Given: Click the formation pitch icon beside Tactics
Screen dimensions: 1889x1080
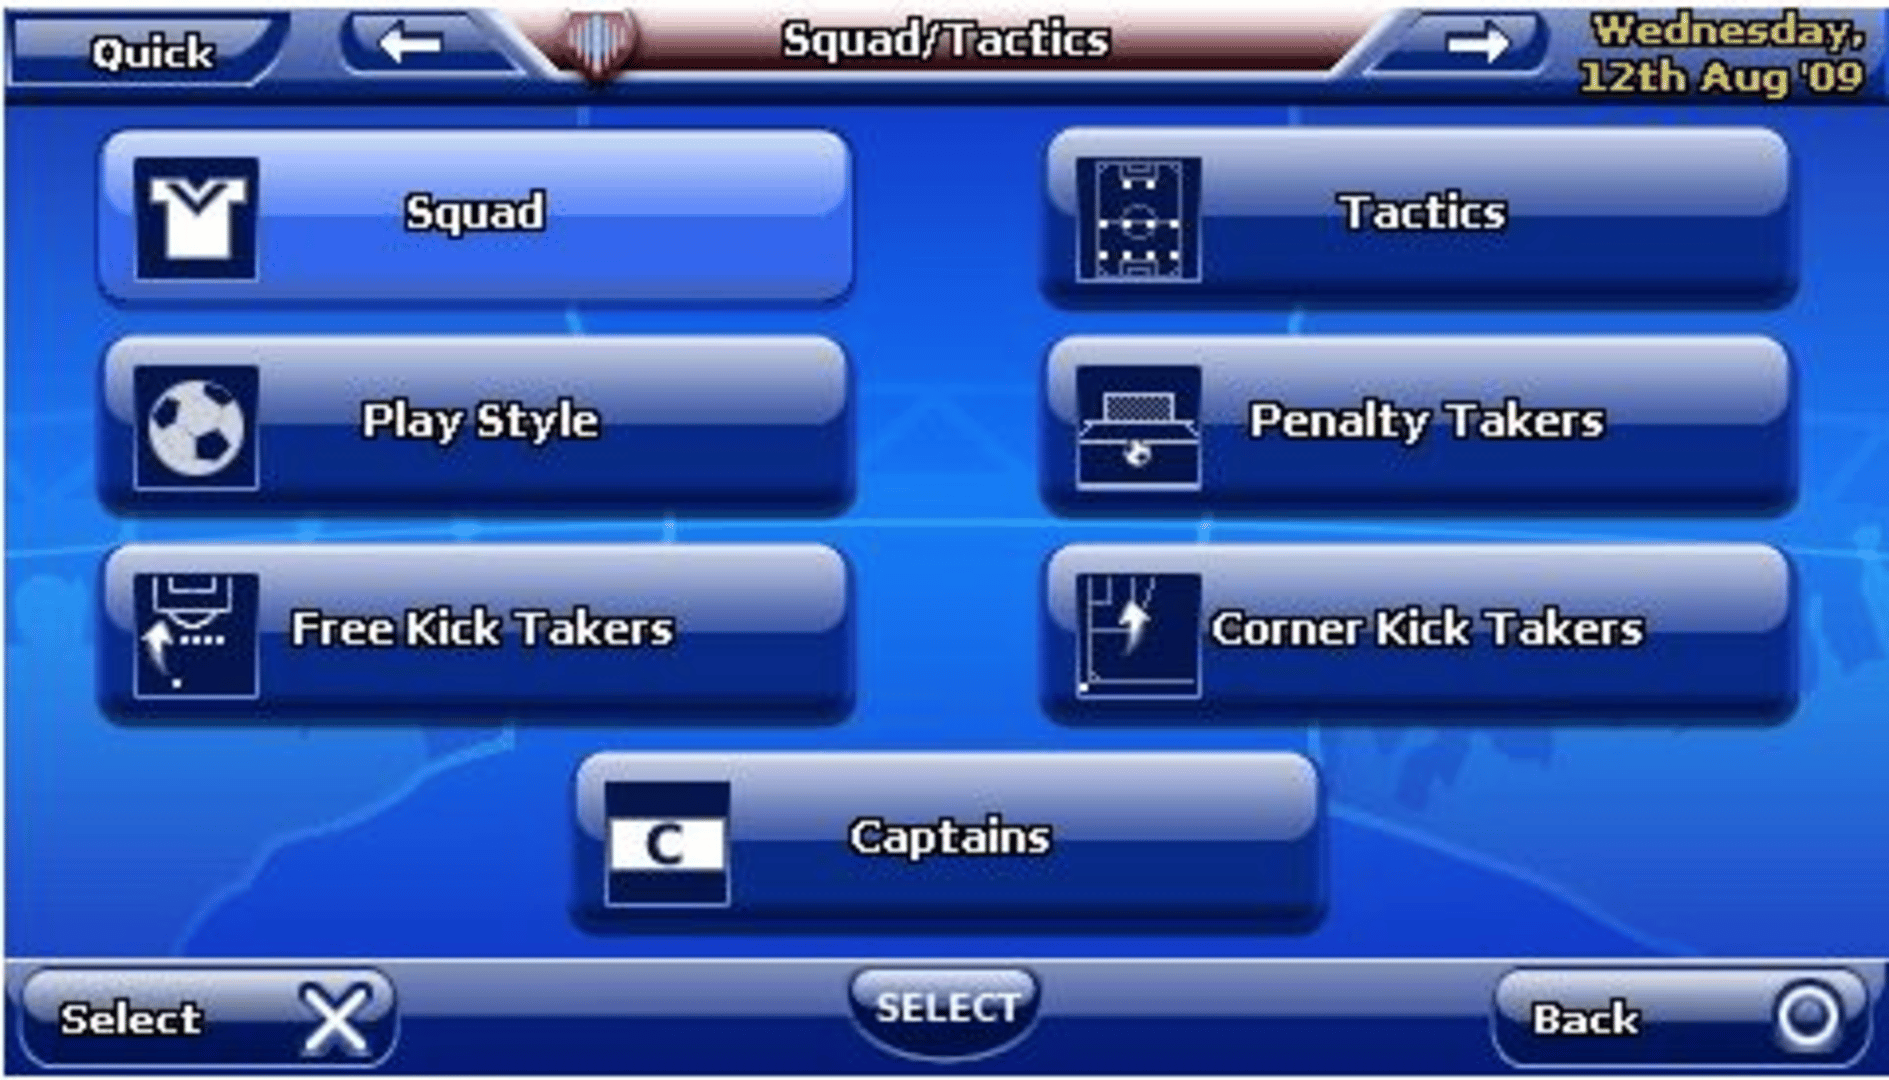Looking at the screenshot, I should pos(1138,219).
